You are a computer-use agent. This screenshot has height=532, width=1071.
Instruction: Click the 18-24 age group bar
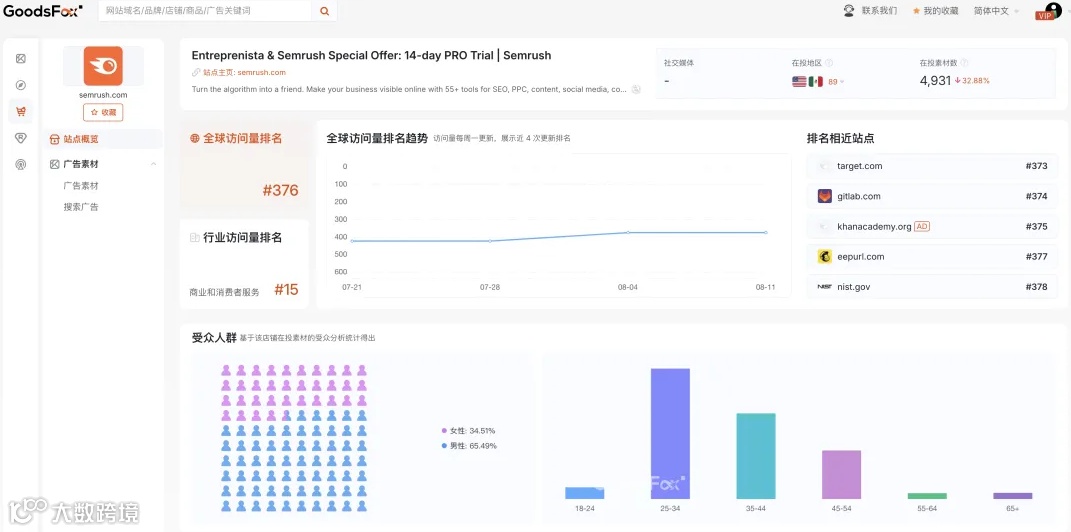(585, 493)
